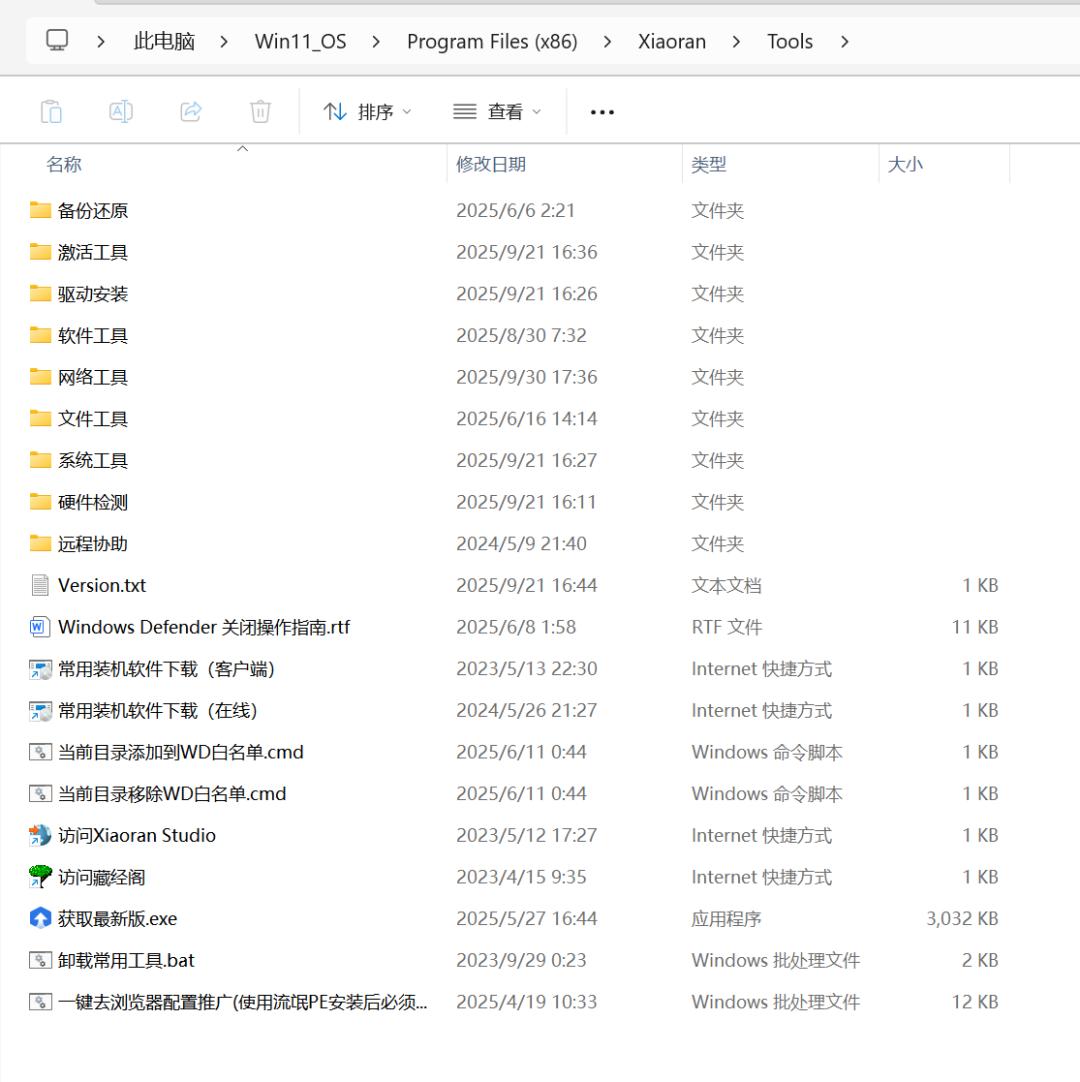Click the Paste icon in the toolbar

click(51, 111)
